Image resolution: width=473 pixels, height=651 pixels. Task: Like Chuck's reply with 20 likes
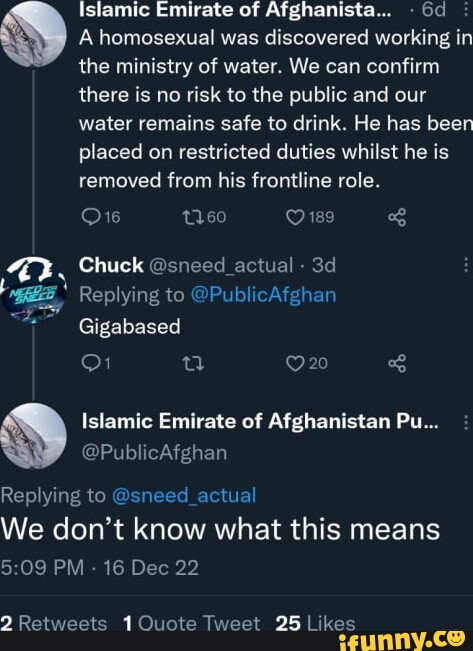click(x=296, y=364)
